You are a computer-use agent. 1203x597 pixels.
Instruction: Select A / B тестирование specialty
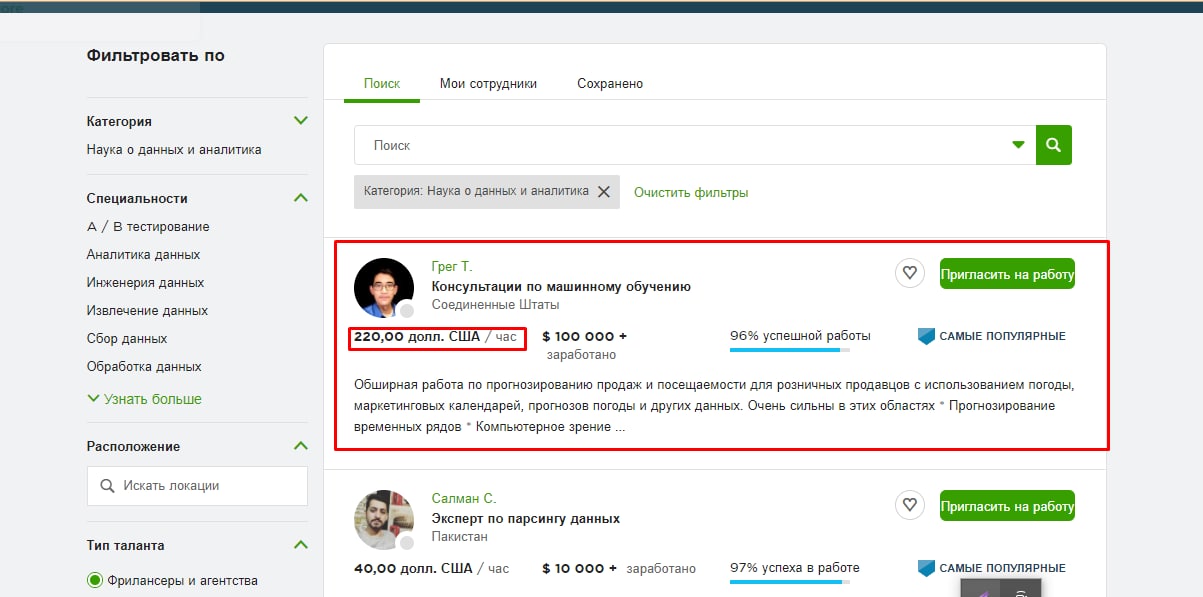coord(148,227)
